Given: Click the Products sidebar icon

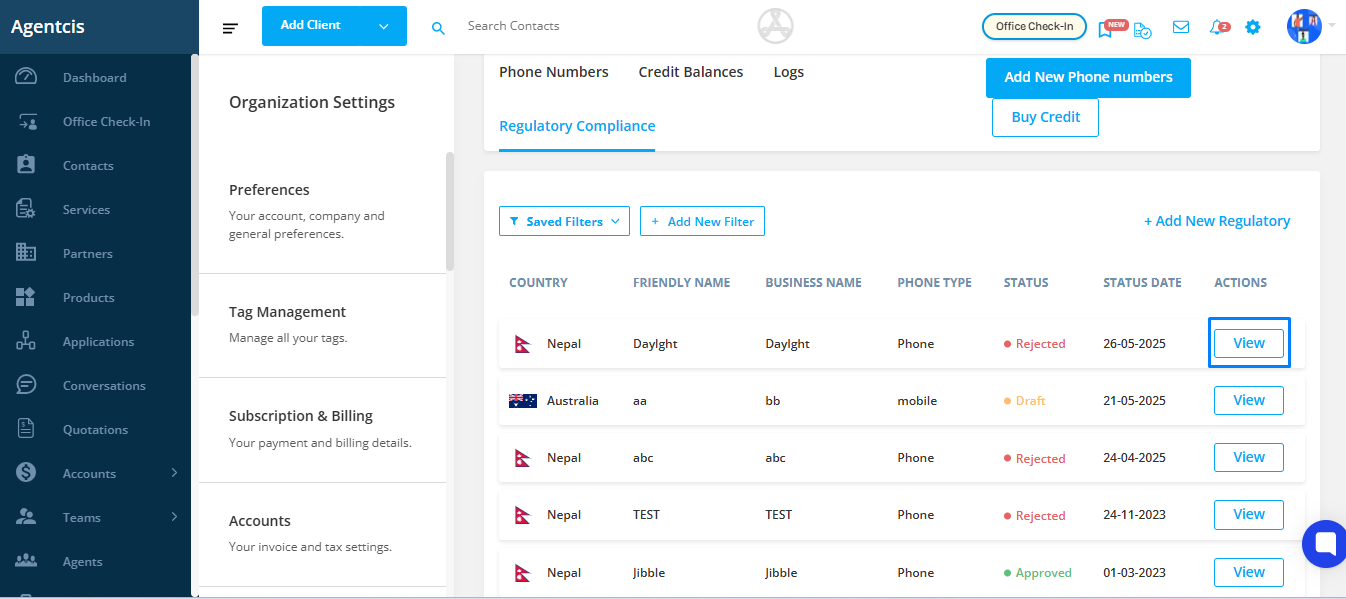Looking at the screenshot, I should tap(26, 297).
